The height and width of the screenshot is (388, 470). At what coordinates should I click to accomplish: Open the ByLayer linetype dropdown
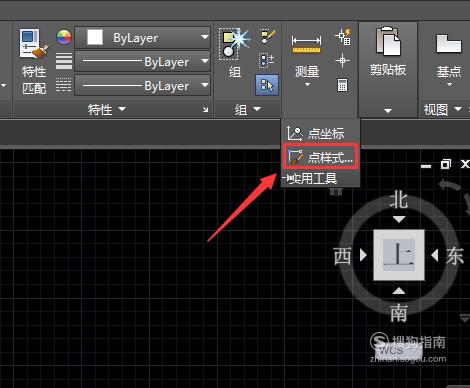[143, 86]
